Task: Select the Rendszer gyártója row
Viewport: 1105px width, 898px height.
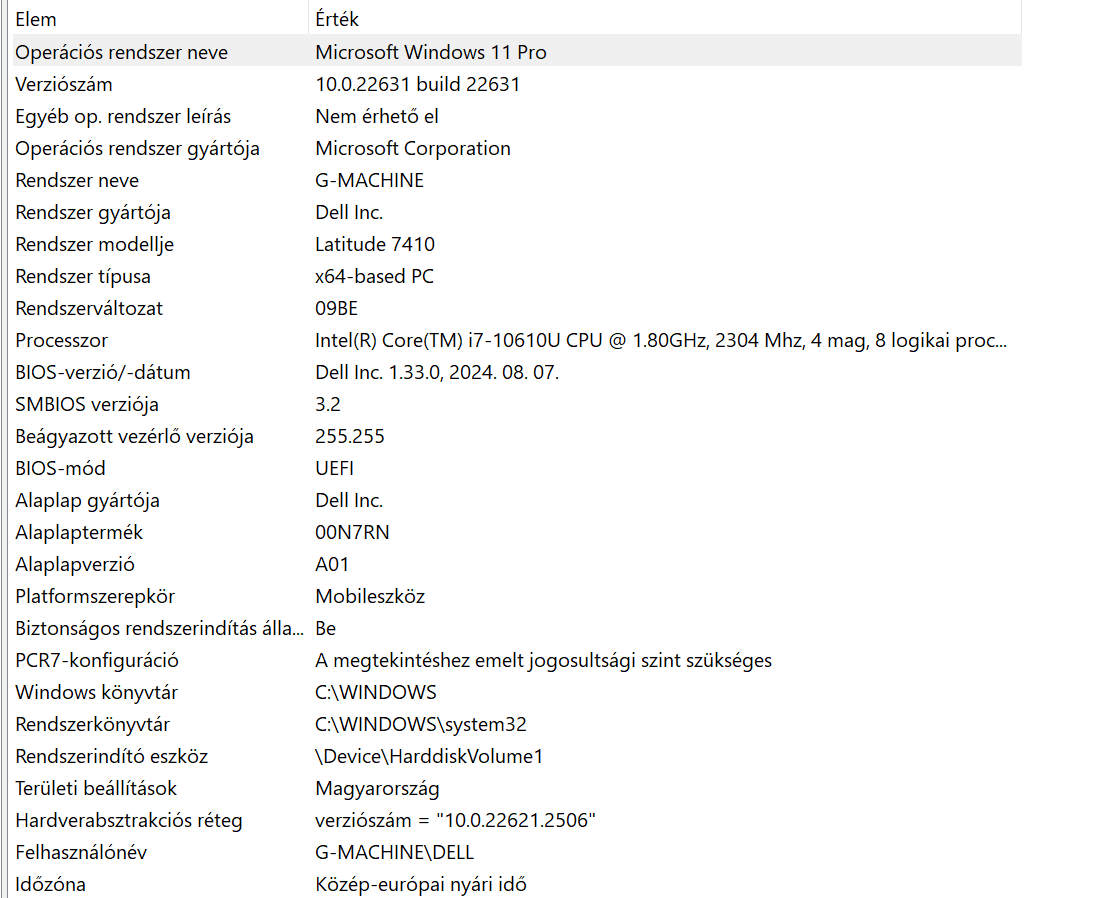Action: pos(517,212)
